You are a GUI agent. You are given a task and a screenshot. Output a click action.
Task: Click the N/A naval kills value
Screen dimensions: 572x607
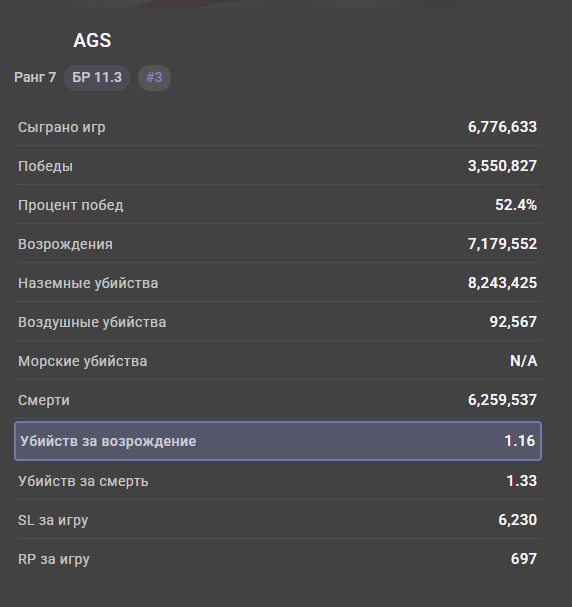[x=523, y=361]
